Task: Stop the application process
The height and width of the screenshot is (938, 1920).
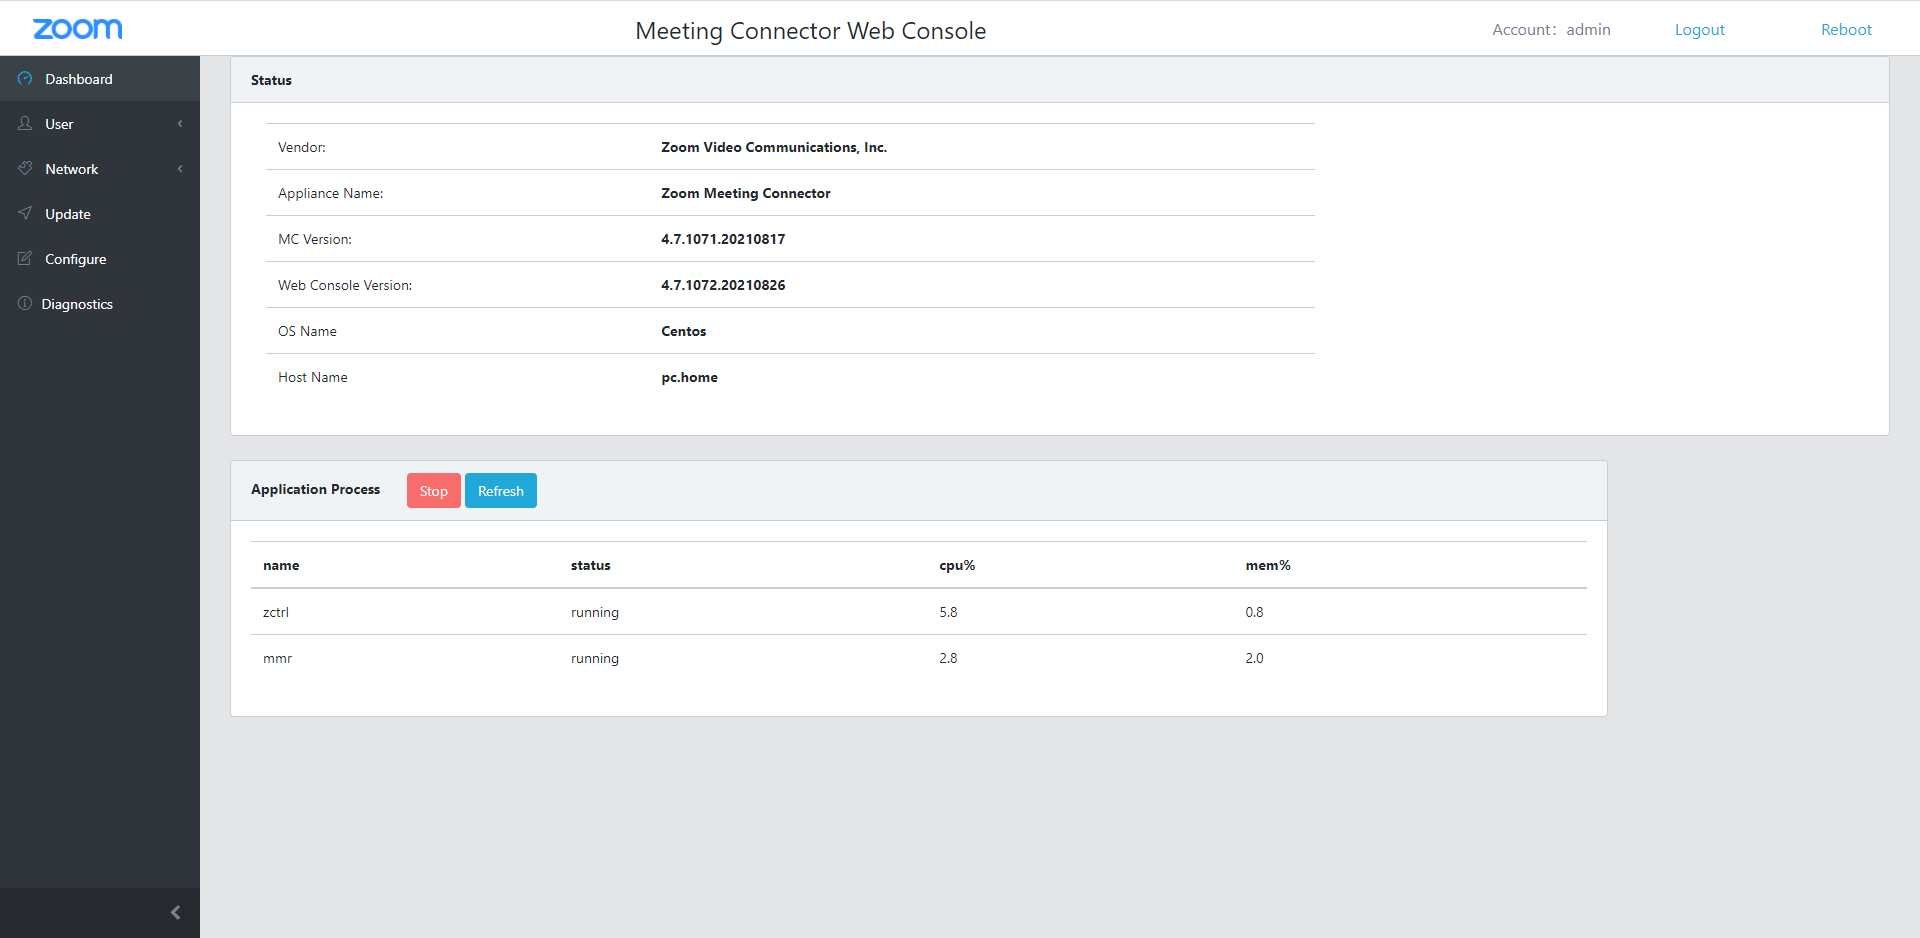Action: tap(434, 491)
